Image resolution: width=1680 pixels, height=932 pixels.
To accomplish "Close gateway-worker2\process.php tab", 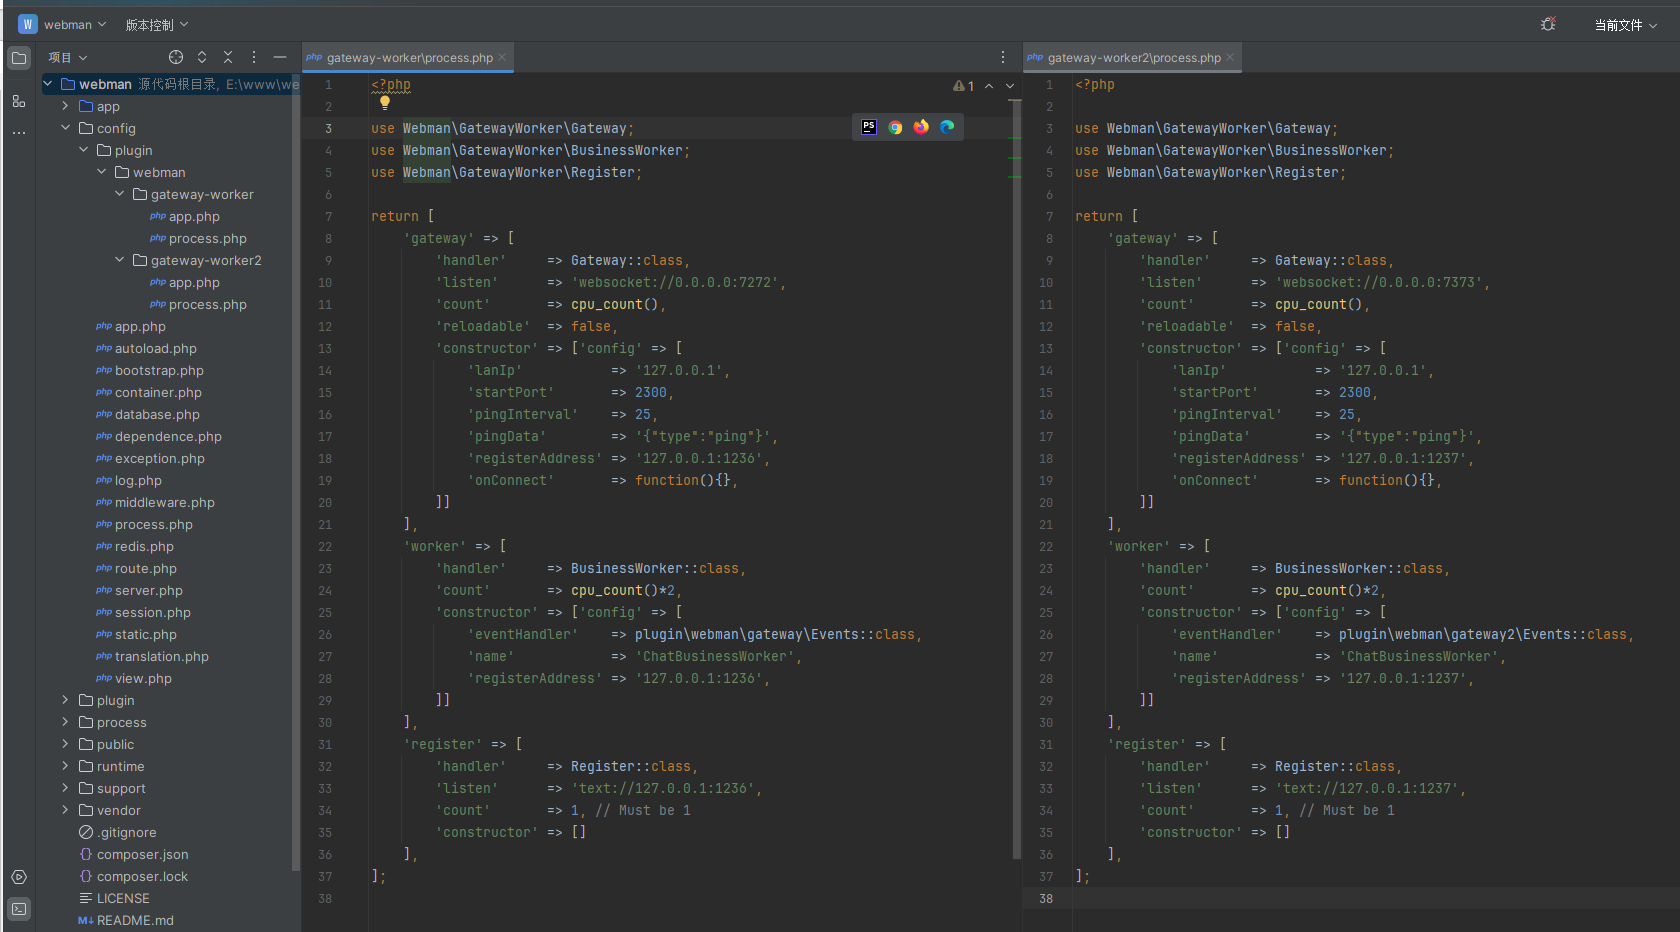I will tap(1230, 57).
